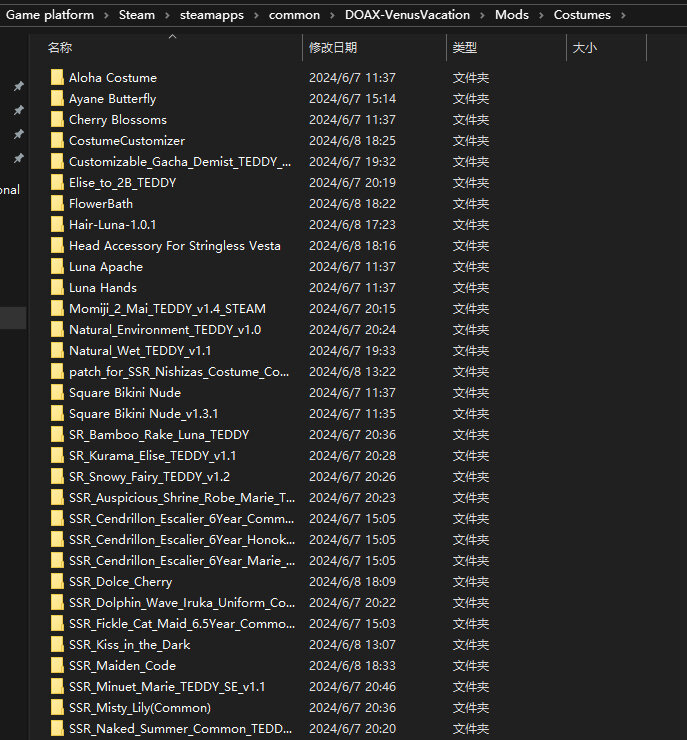
Task: Click the SR_Bamboo_Rake_Luna_TEDDY folder icon
Action: (57, 435)
